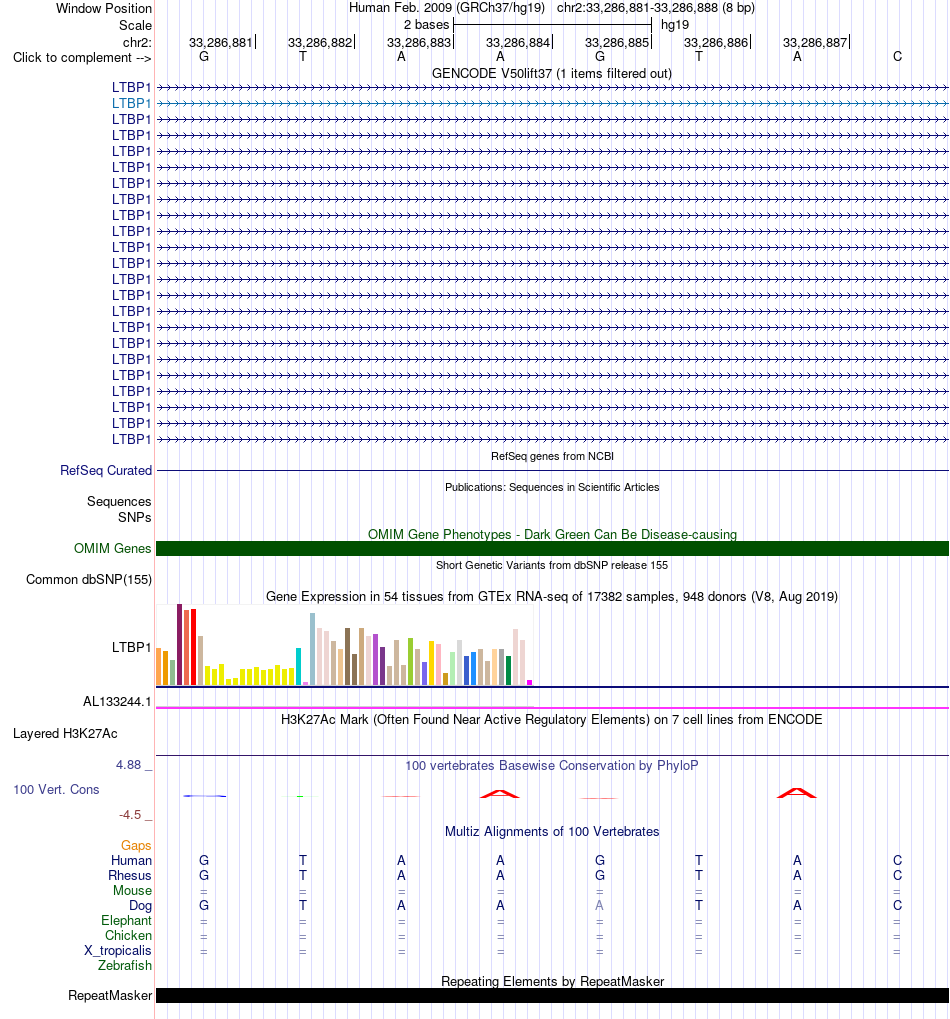Click position label 33,286,881 on ruler
The image size is (950, 1019).
(220, 43)
